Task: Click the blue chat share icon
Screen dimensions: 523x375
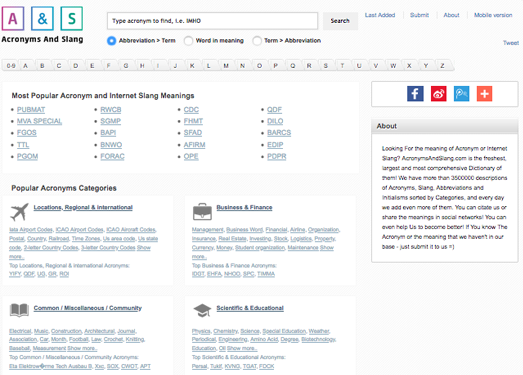Action: click(x=462, y=94)
